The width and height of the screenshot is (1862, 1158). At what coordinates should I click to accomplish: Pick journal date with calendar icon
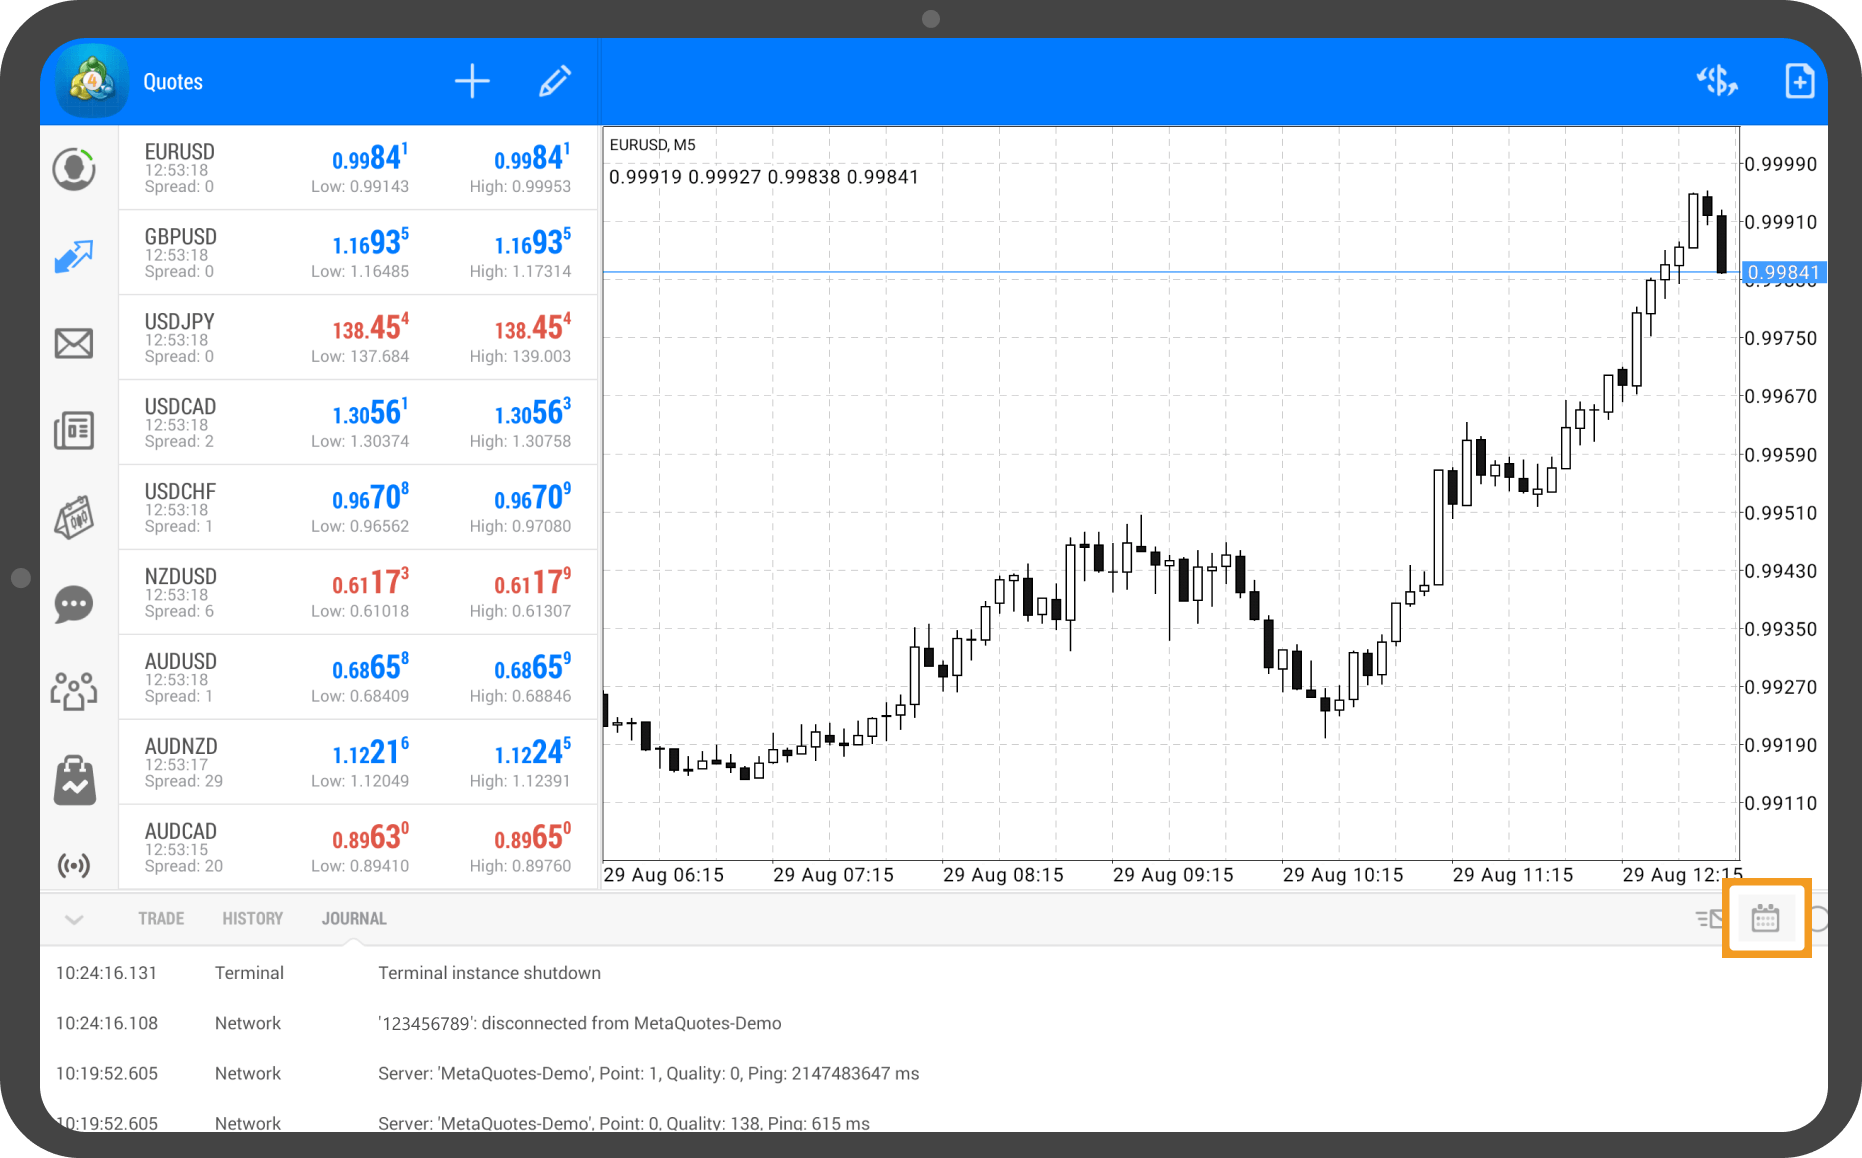1765,918
